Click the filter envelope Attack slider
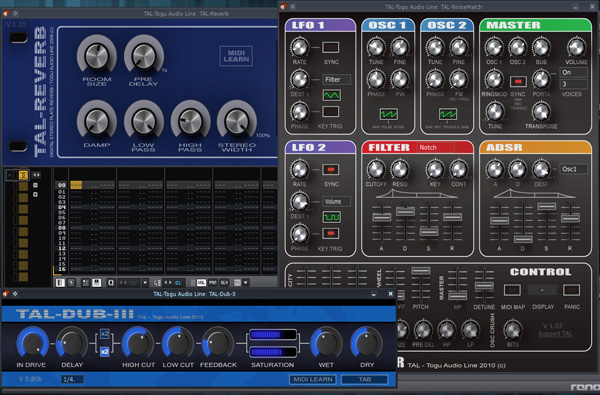Screen dimensions: 600x395 click(382, 217)
